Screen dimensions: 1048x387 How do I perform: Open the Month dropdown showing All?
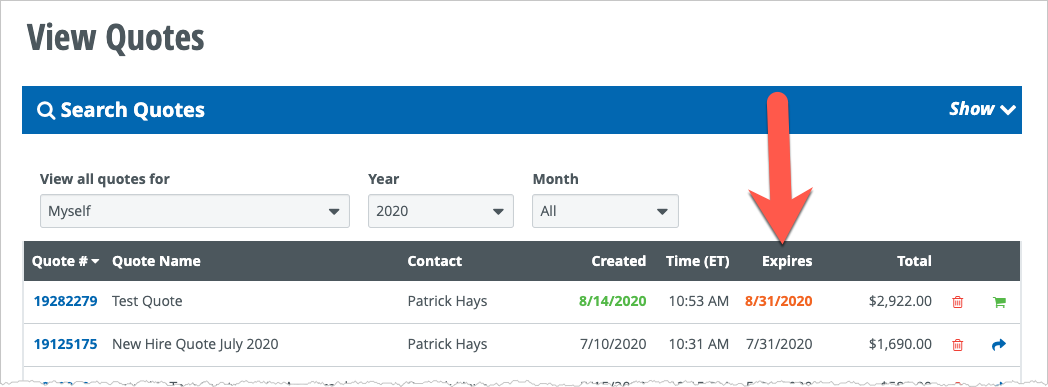[605, 211]
